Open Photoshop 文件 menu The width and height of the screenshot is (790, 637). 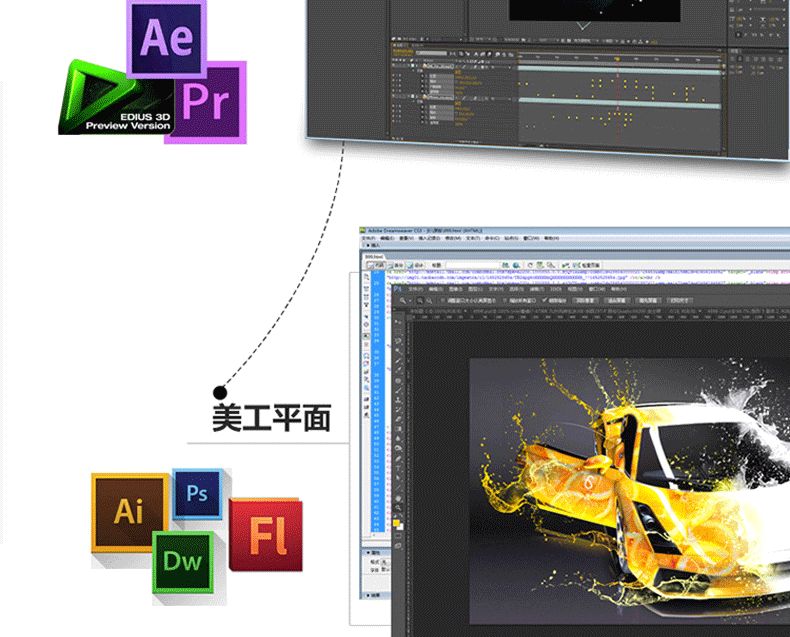(415, 289)
